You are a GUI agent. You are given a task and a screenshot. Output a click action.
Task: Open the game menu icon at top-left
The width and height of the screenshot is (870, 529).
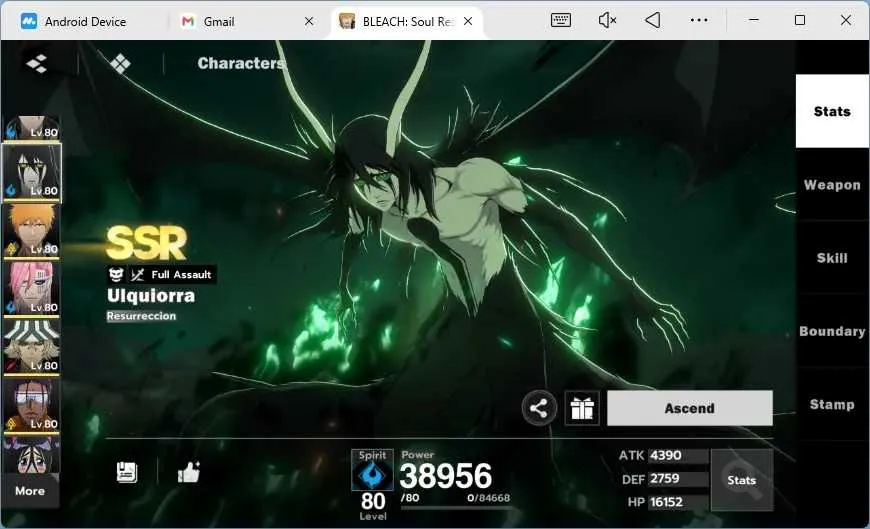click(37, 63)
